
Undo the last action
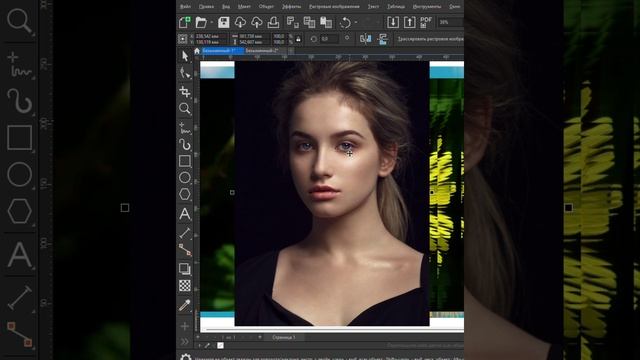point(345,22)
